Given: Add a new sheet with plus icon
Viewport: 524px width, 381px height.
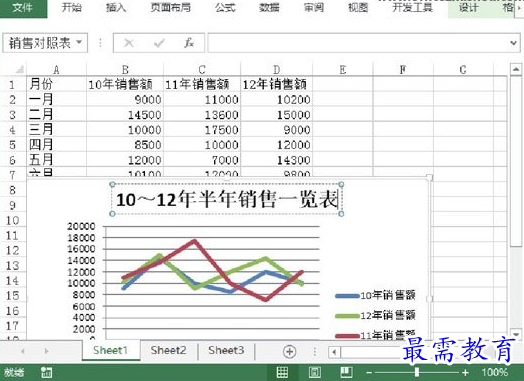Looking at the screenshot, I should [x=289, y=352].
